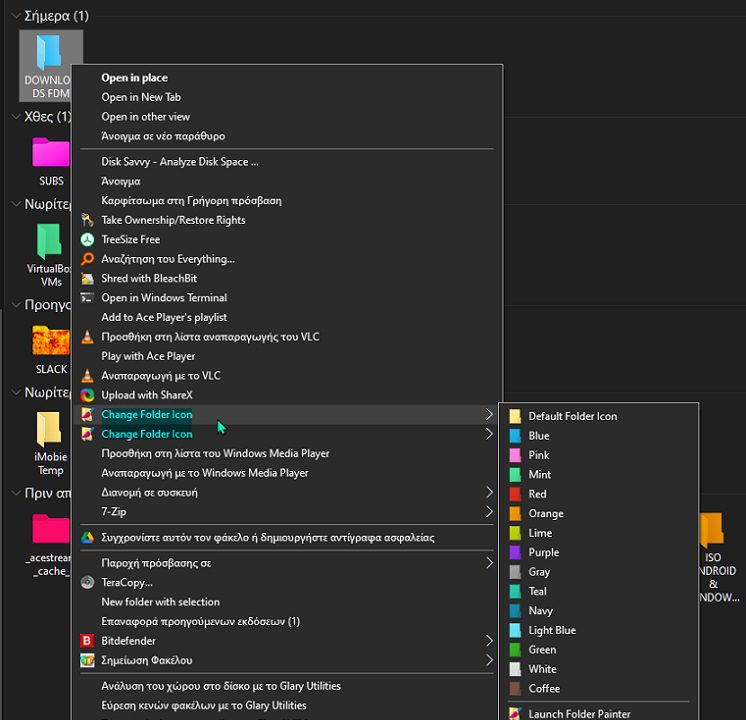Choose Εύρεση κενών φακέλων με Glary Utilities
746x720 pixels.
click(287, 706)
